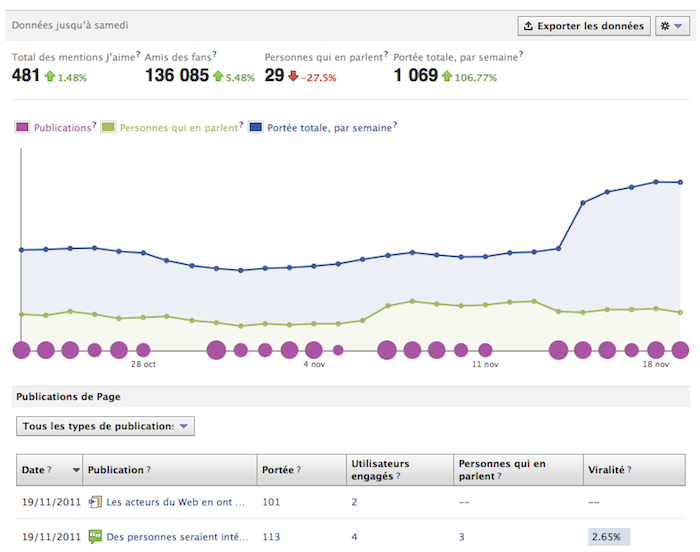This screenshot has height=552, width=700.
Task: Toggle green Personnes qui en parlent legend series
Action: tap(170, 128)
